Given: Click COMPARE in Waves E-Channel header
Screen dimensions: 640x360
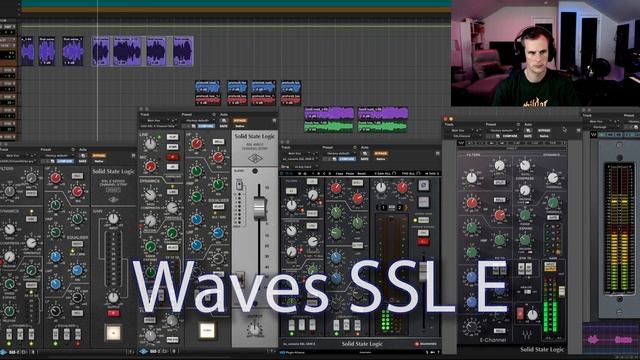Looking at the screenshot, I should tap(510, 136).
